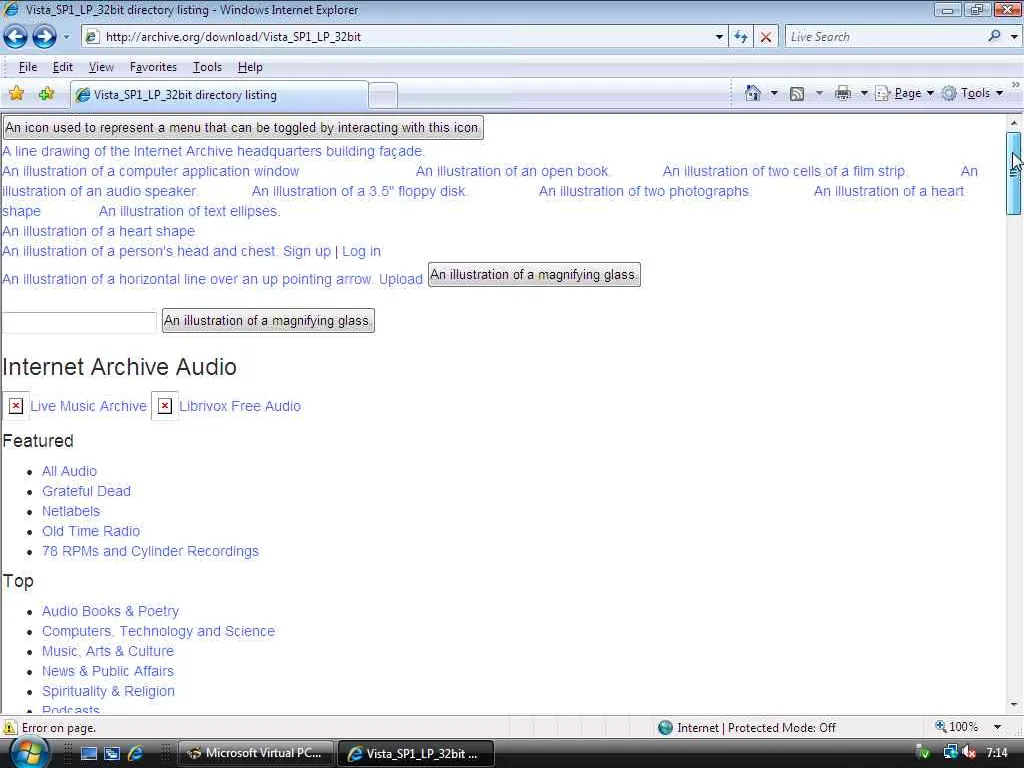Click the text ellipses illustration link

click(189, 211)
